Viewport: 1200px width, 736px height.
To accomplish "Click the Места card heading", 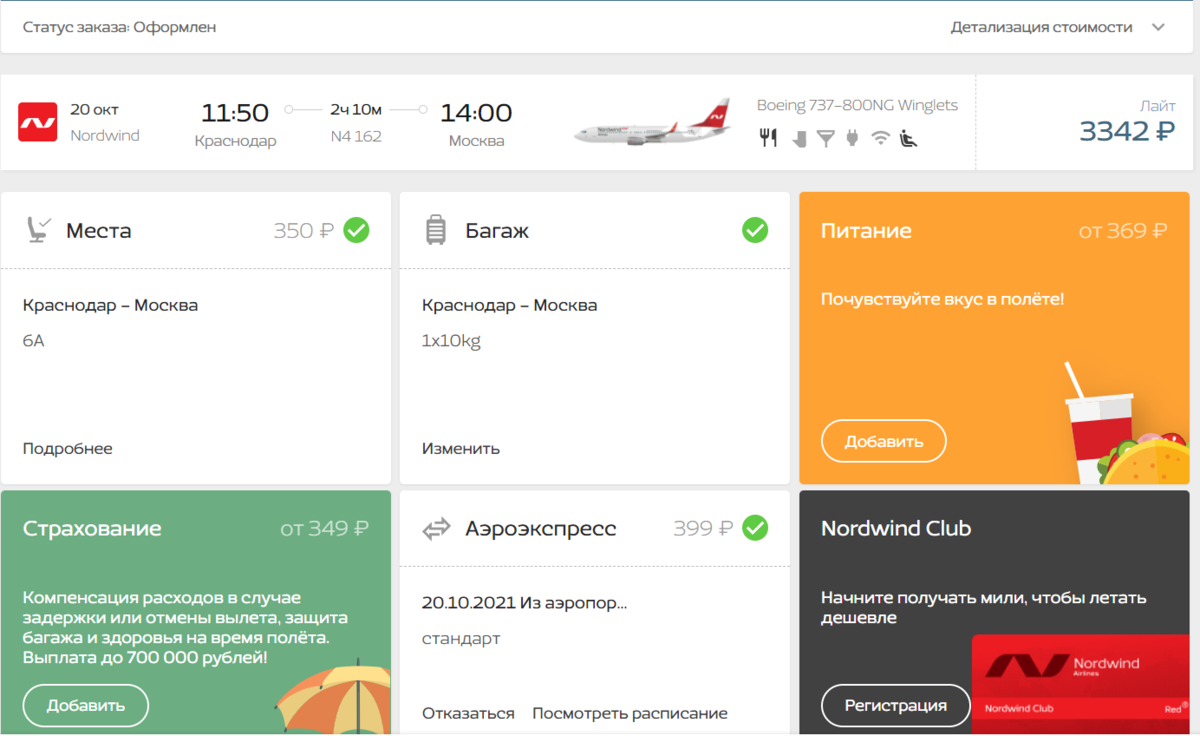I will 99,230.
